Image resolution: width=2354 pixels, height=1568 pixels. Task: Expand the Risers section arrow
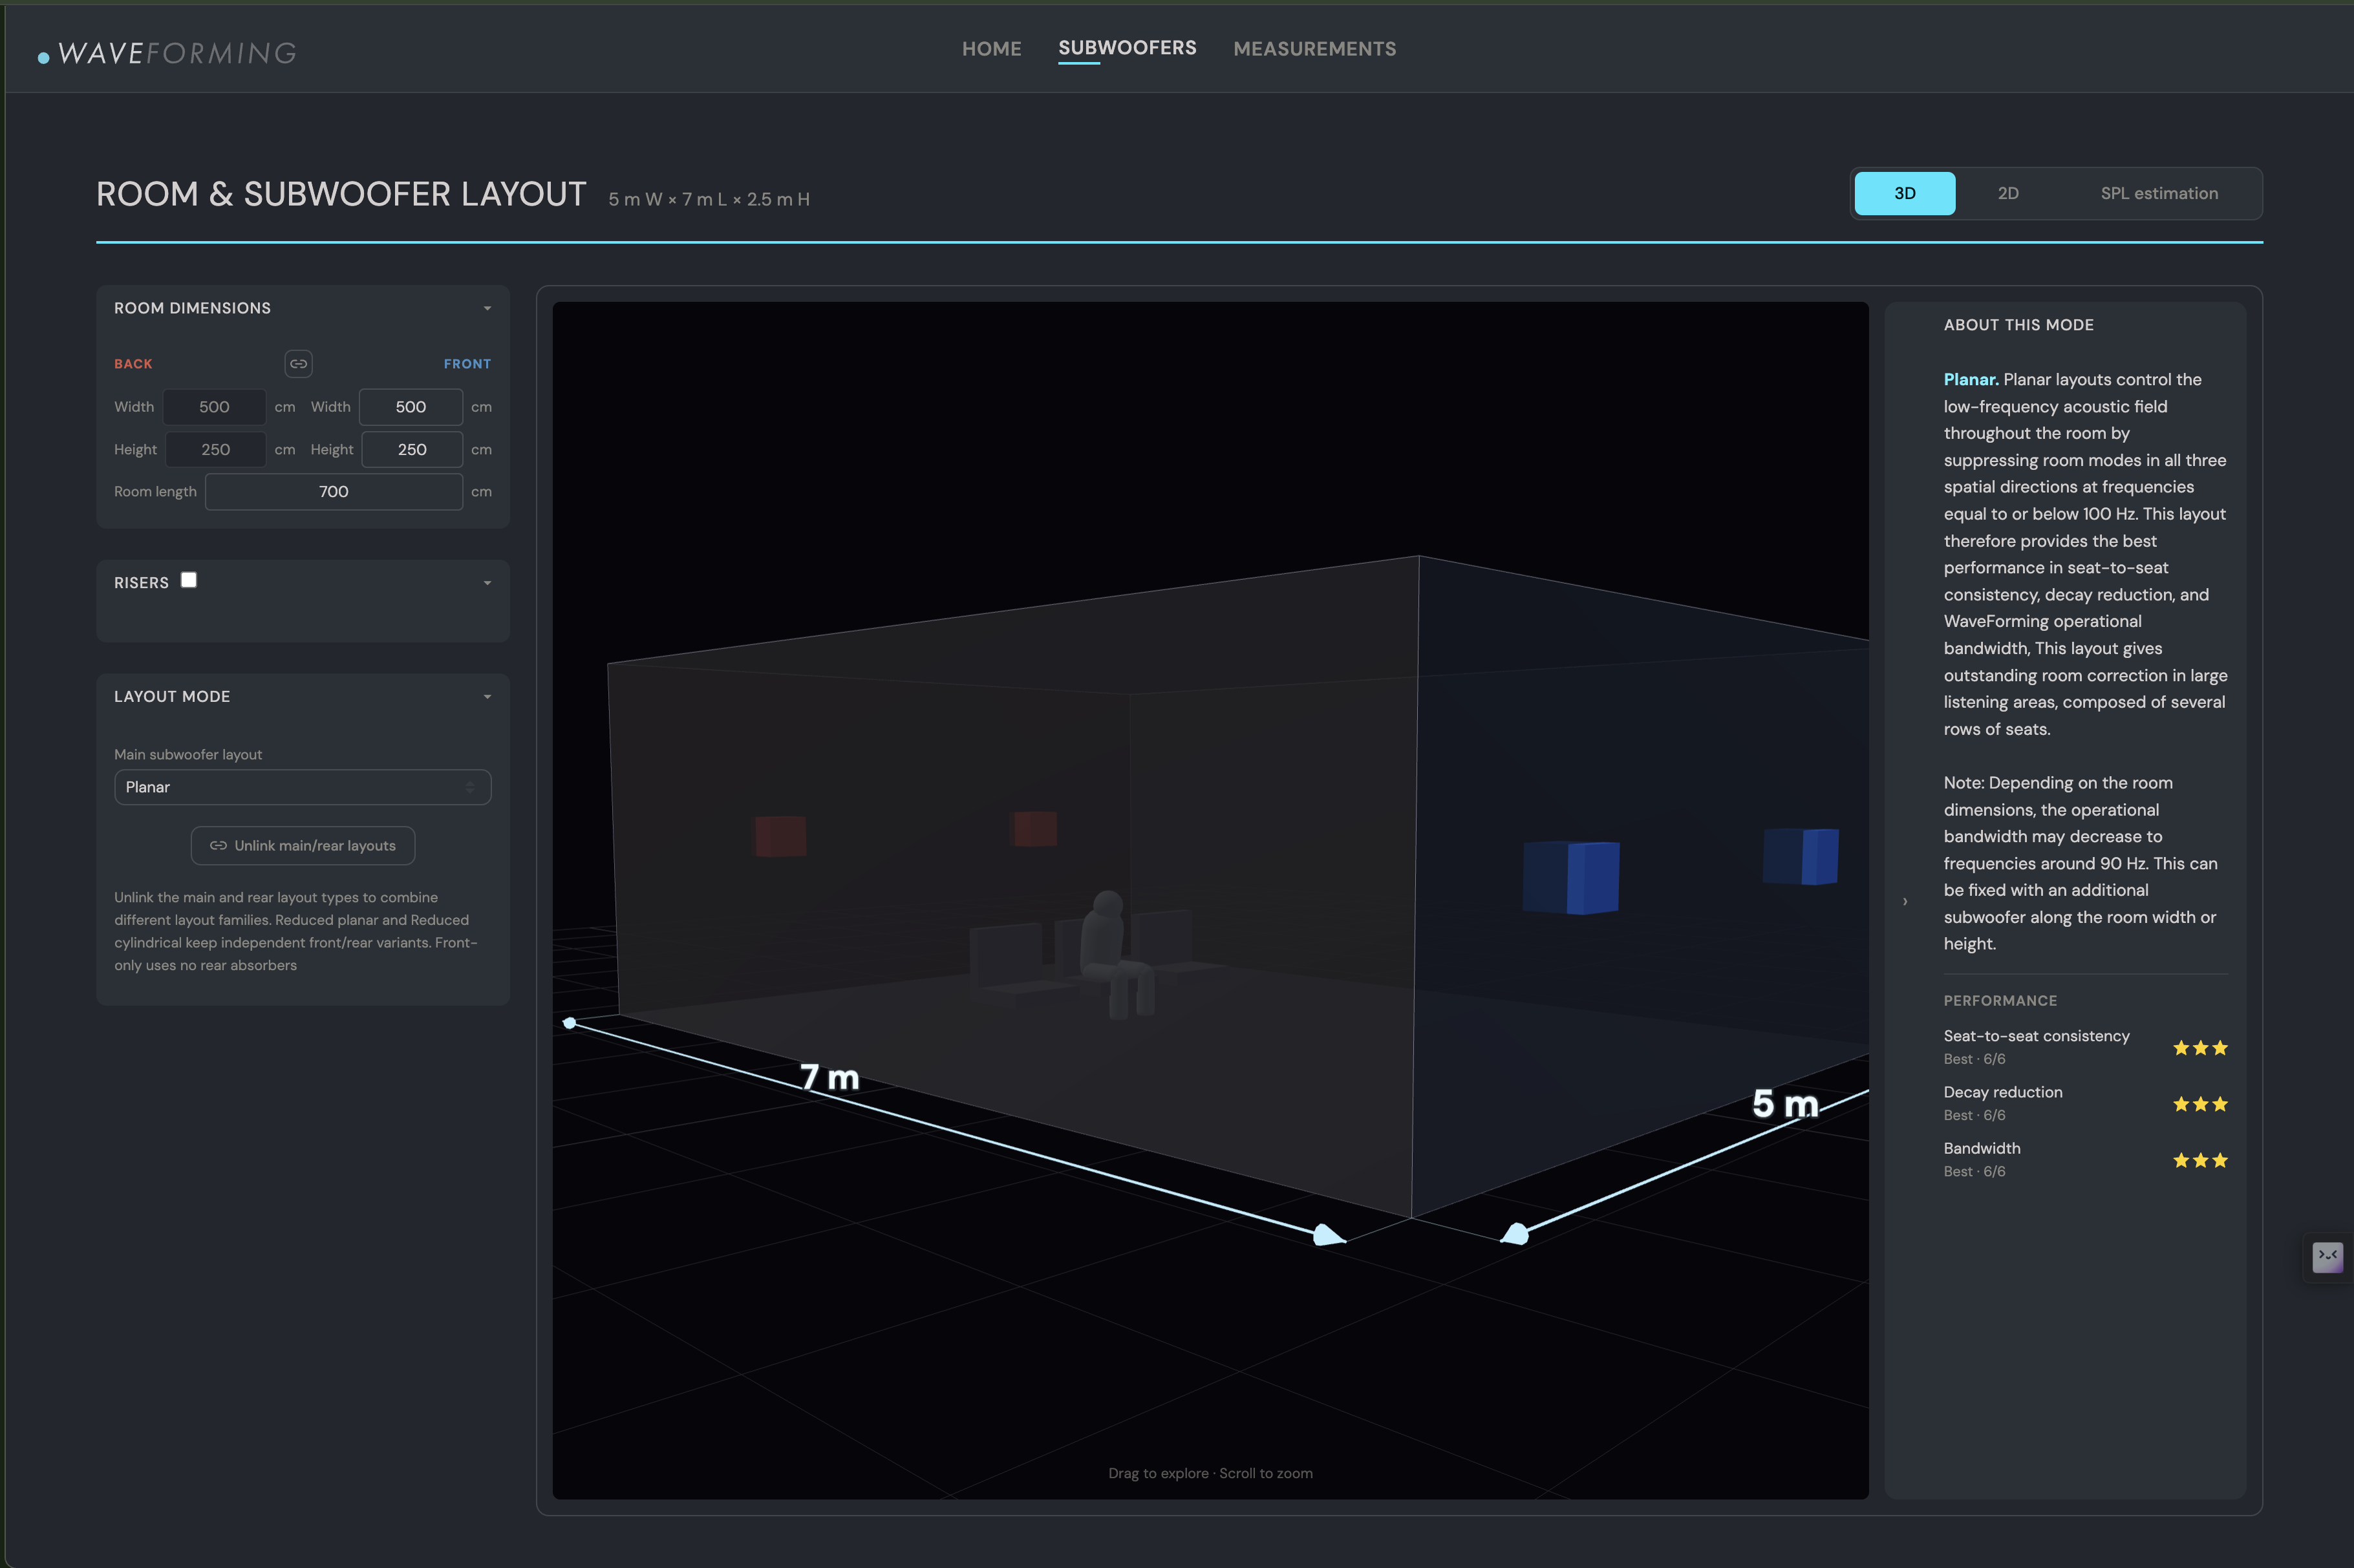tap(487, 583)
